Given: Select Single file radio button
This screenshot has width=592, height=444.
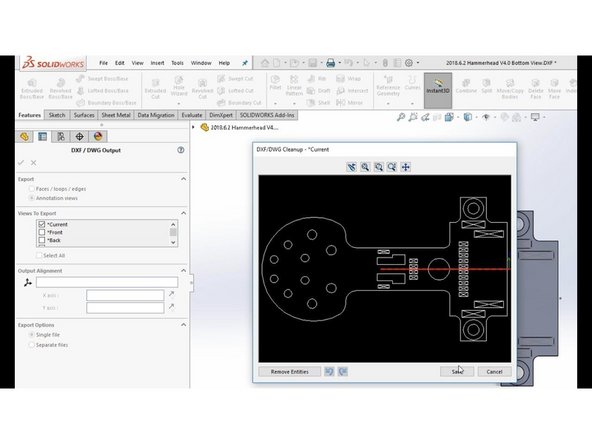Looking at the screenshot, I should (x=32, y=335).
